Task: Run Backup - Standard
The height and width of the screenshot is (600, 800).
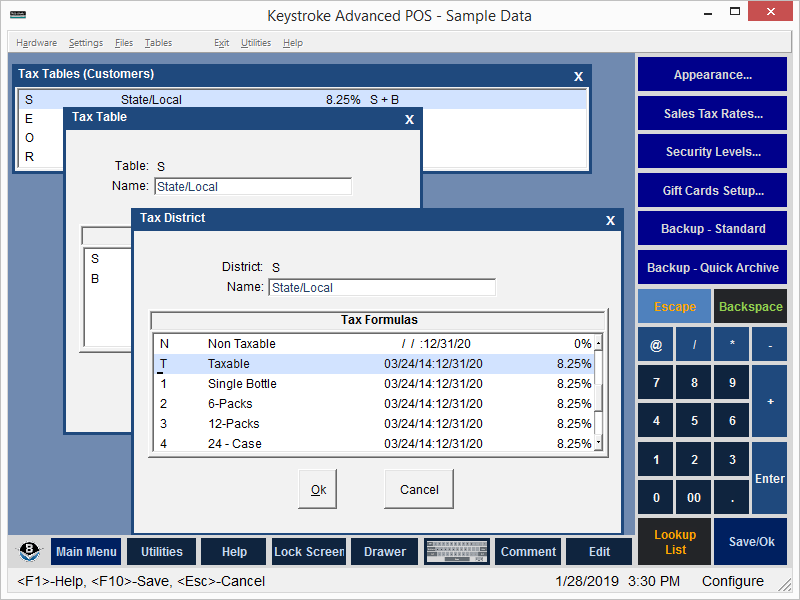Action: [712, 229]
